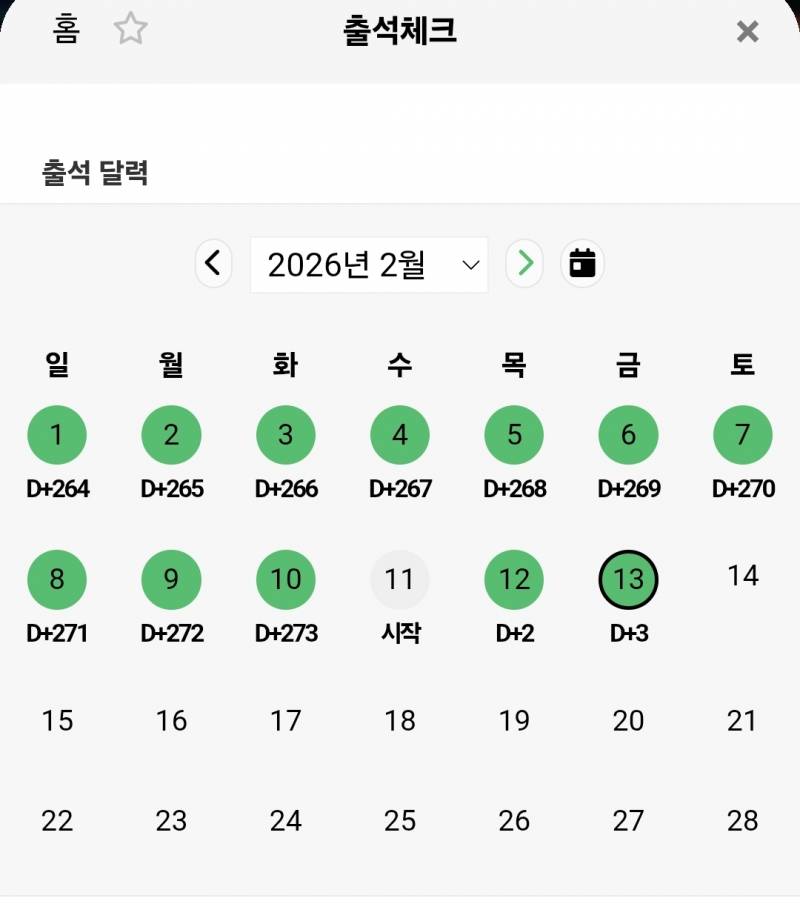Viewport: 800px width, 904px height.
Task: Click the D+273 label below date 10
Action: tap(286, 633)
